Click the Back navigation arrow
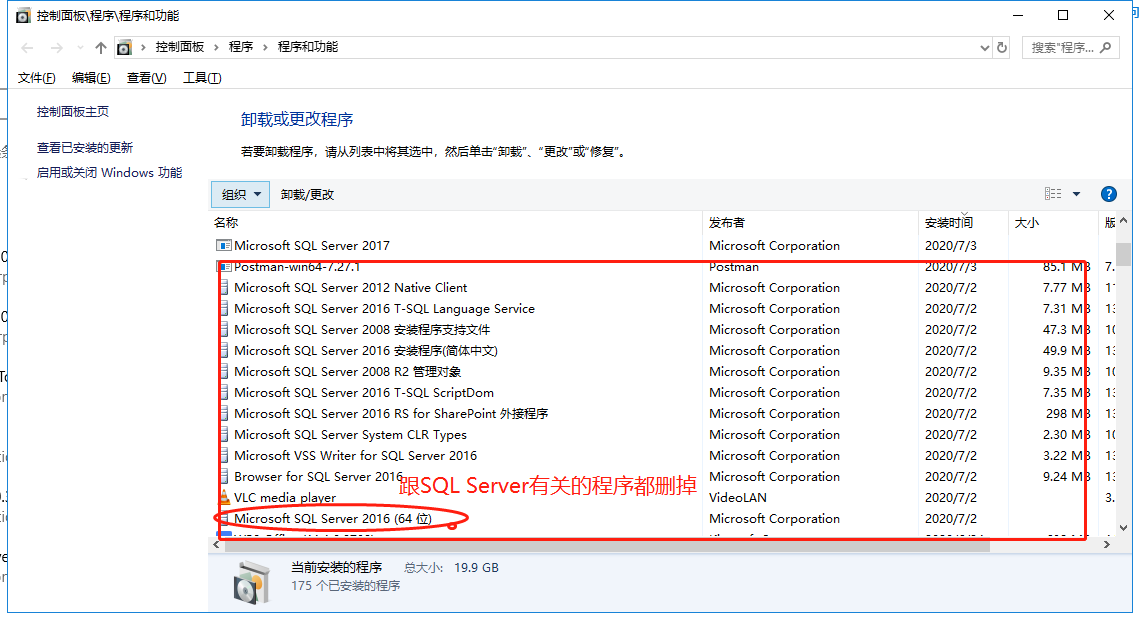 click(28, 48)
